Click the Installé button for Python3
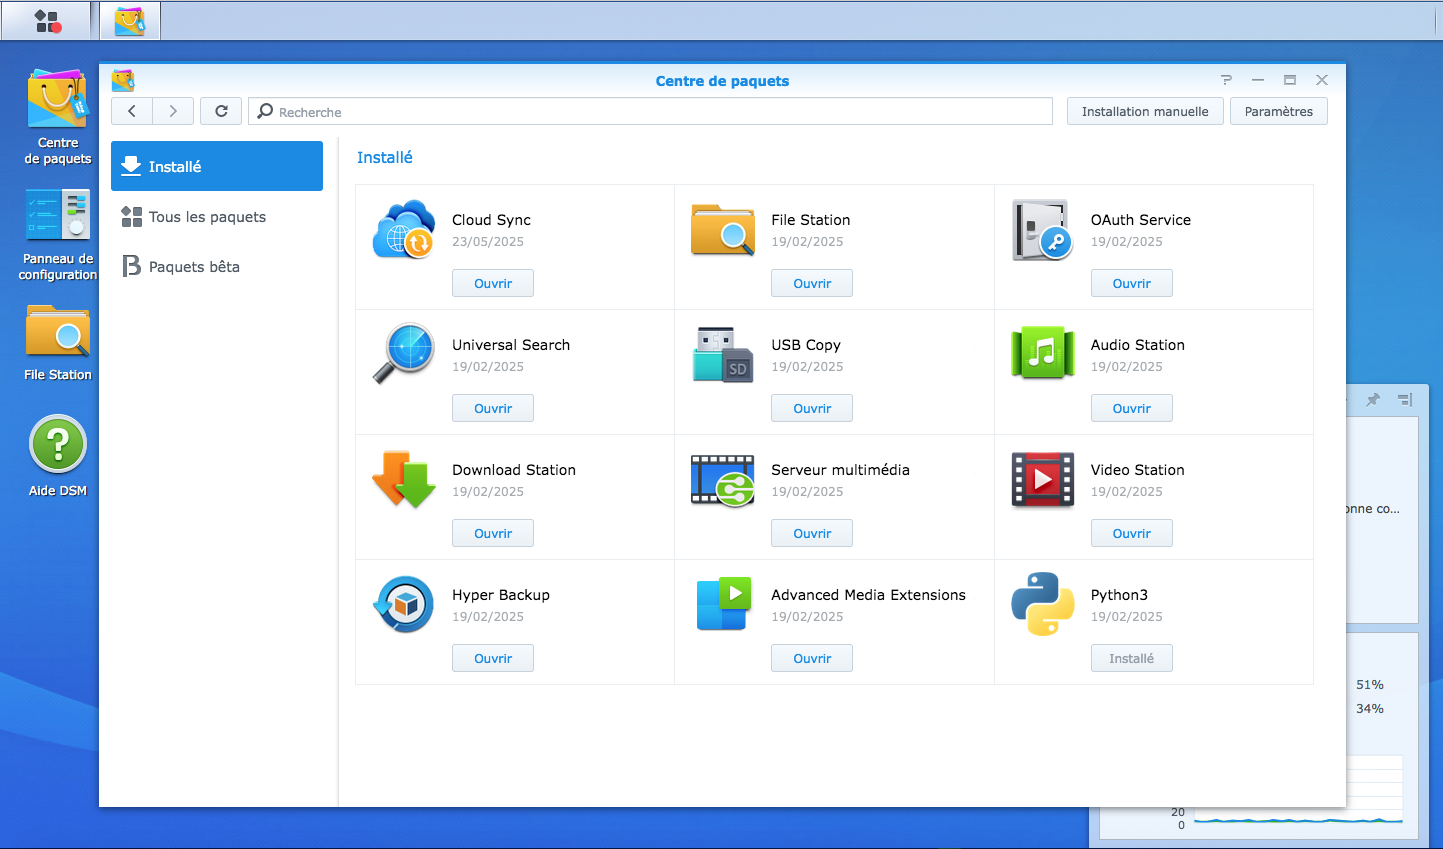The width and height of the screenshot is (1443, 849). pyautogui.click(x=1132, y=658)
